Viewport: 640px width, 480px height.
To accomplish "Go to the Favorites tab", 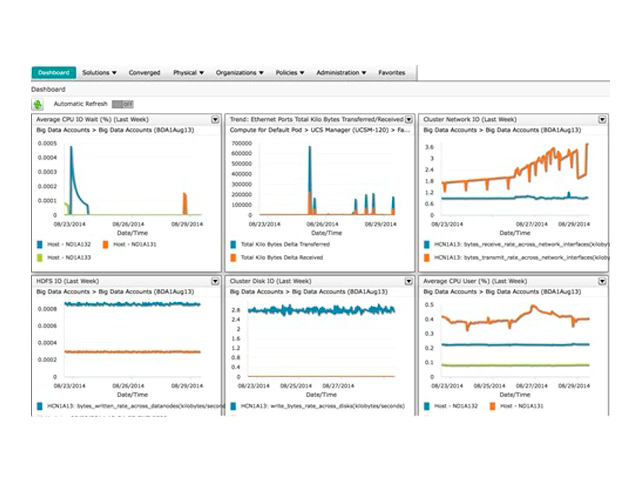I will [392, 73].
